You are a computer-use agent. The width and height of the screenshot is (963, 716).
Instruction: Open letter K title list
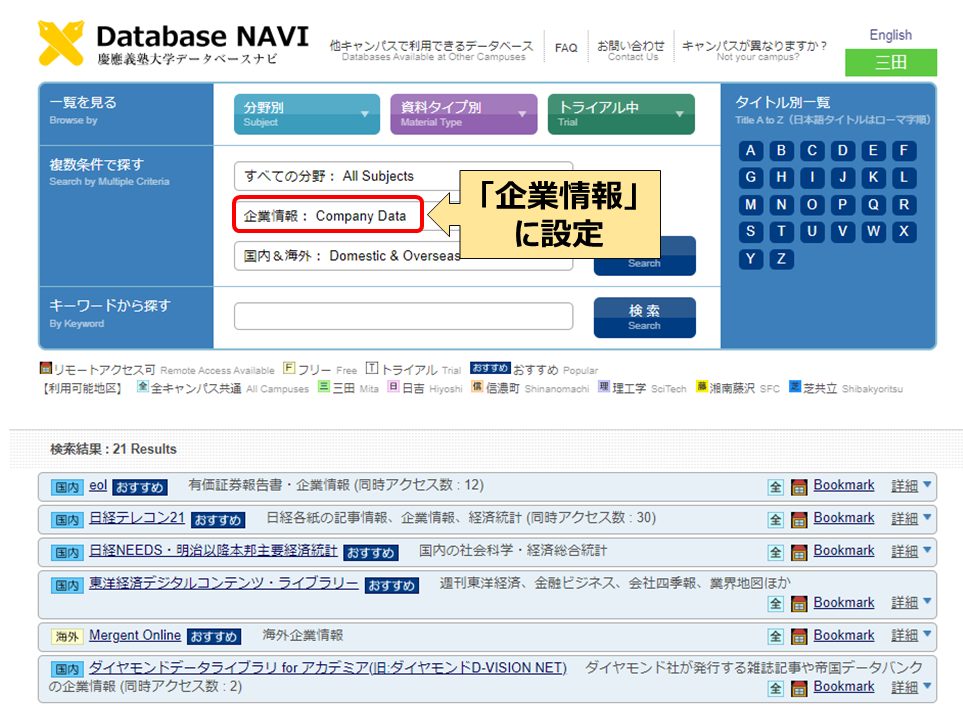coord(873,177)
